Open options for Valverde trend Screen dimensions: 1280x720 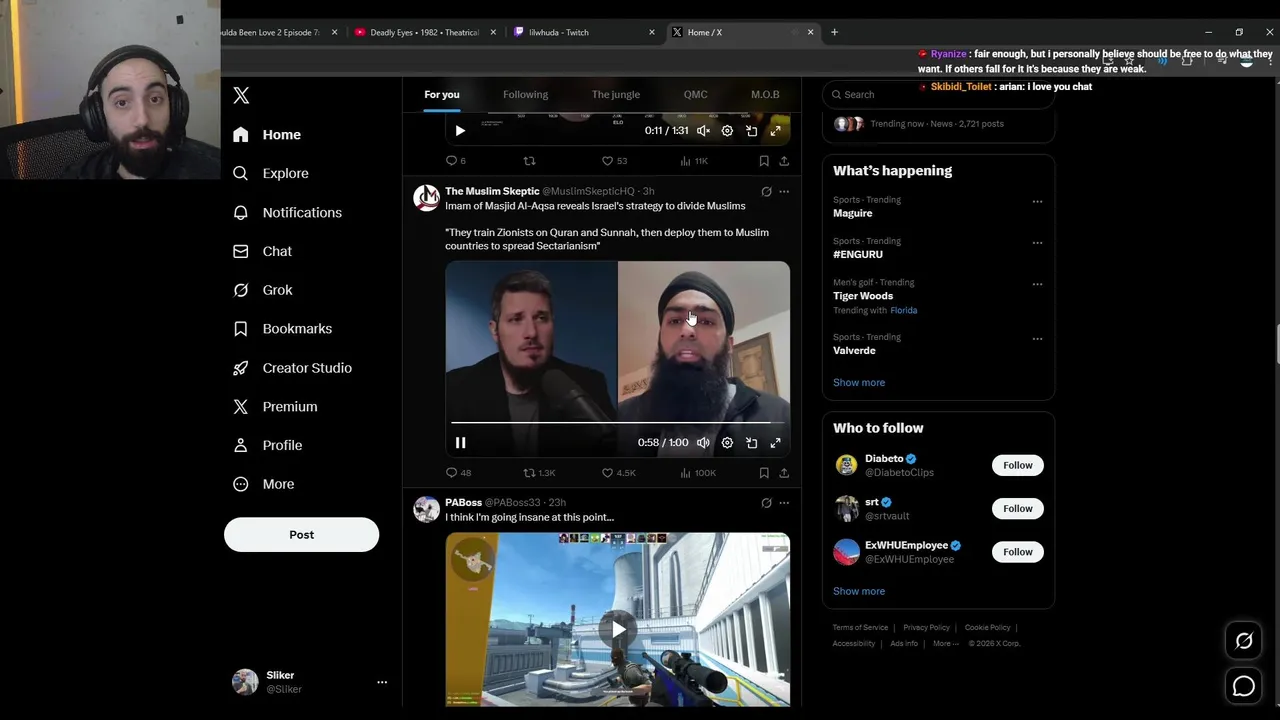1037,339
